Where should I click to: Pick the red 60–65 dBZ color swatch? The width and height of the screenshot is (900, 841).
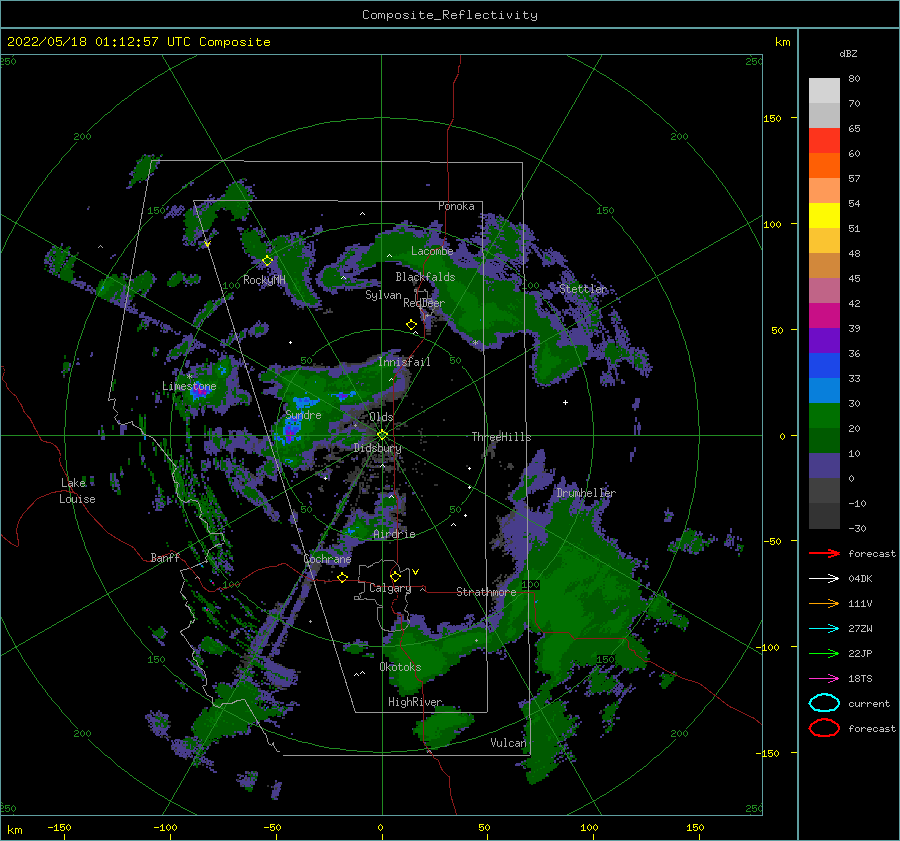[824, 141]
